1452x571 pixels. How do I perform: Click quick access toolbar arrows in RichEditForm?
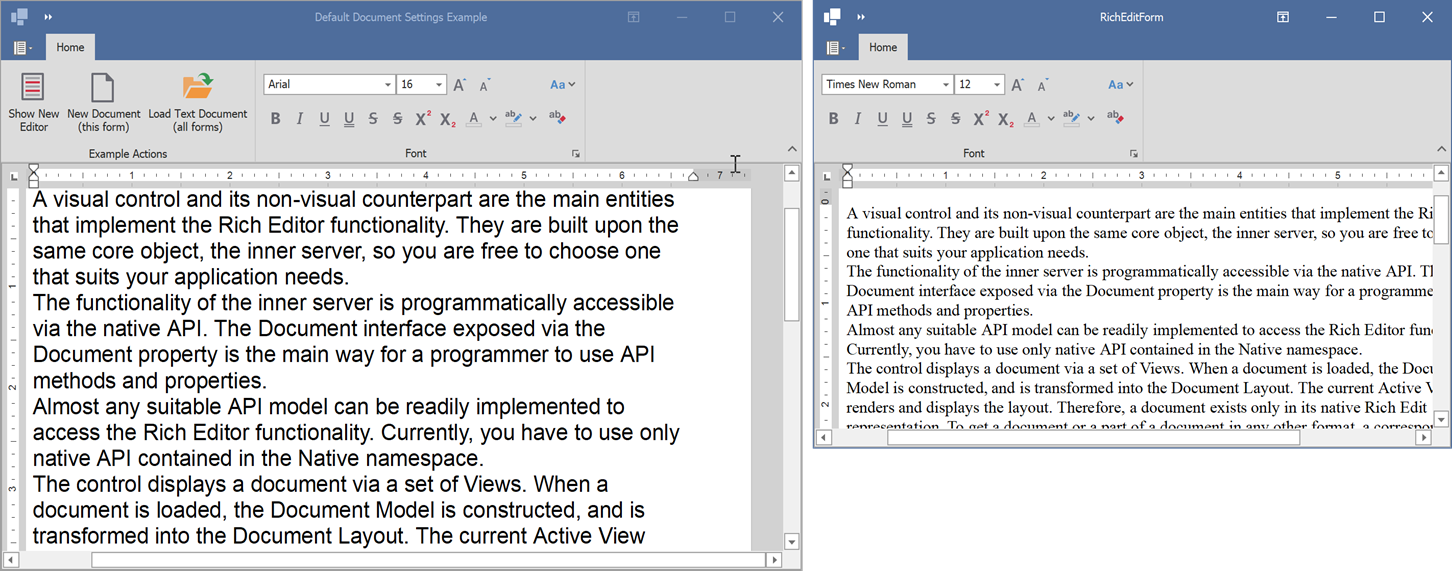(x=861, y=17)
